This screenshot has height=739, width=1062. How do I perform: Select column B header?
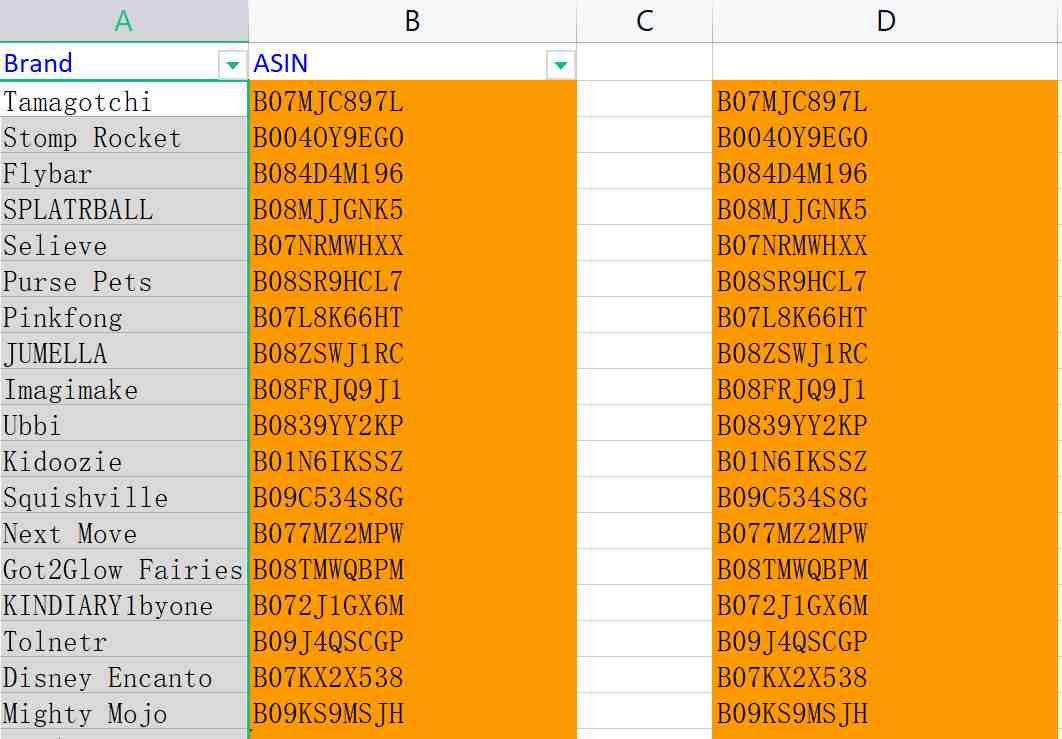click(x=412, y=21)
